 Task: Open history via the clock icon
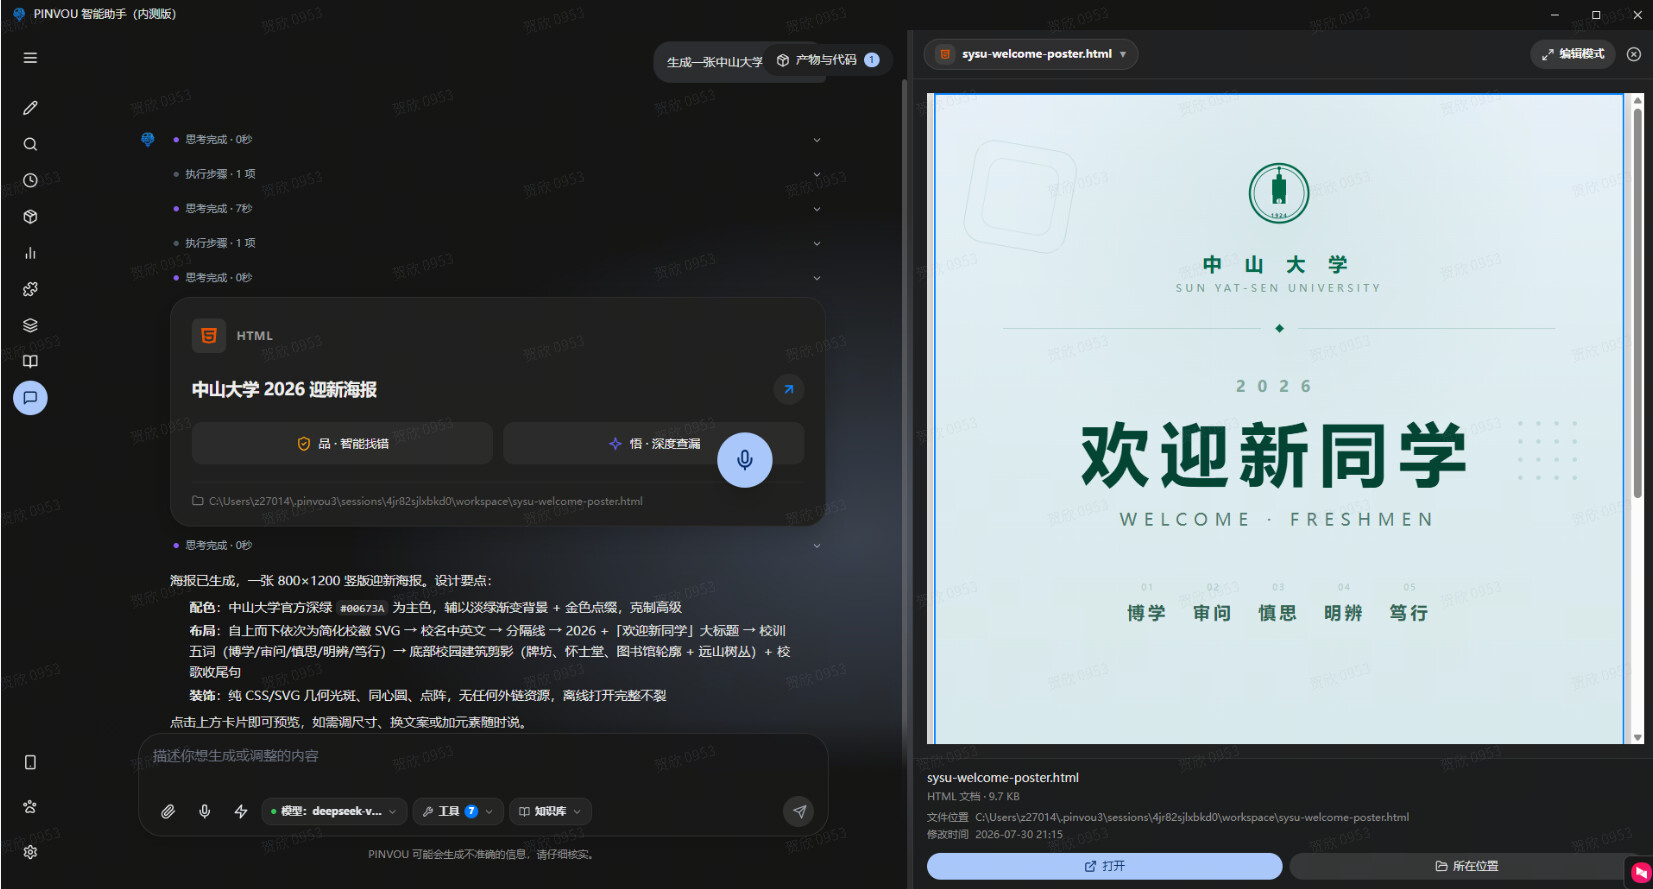tap(30, 180)
